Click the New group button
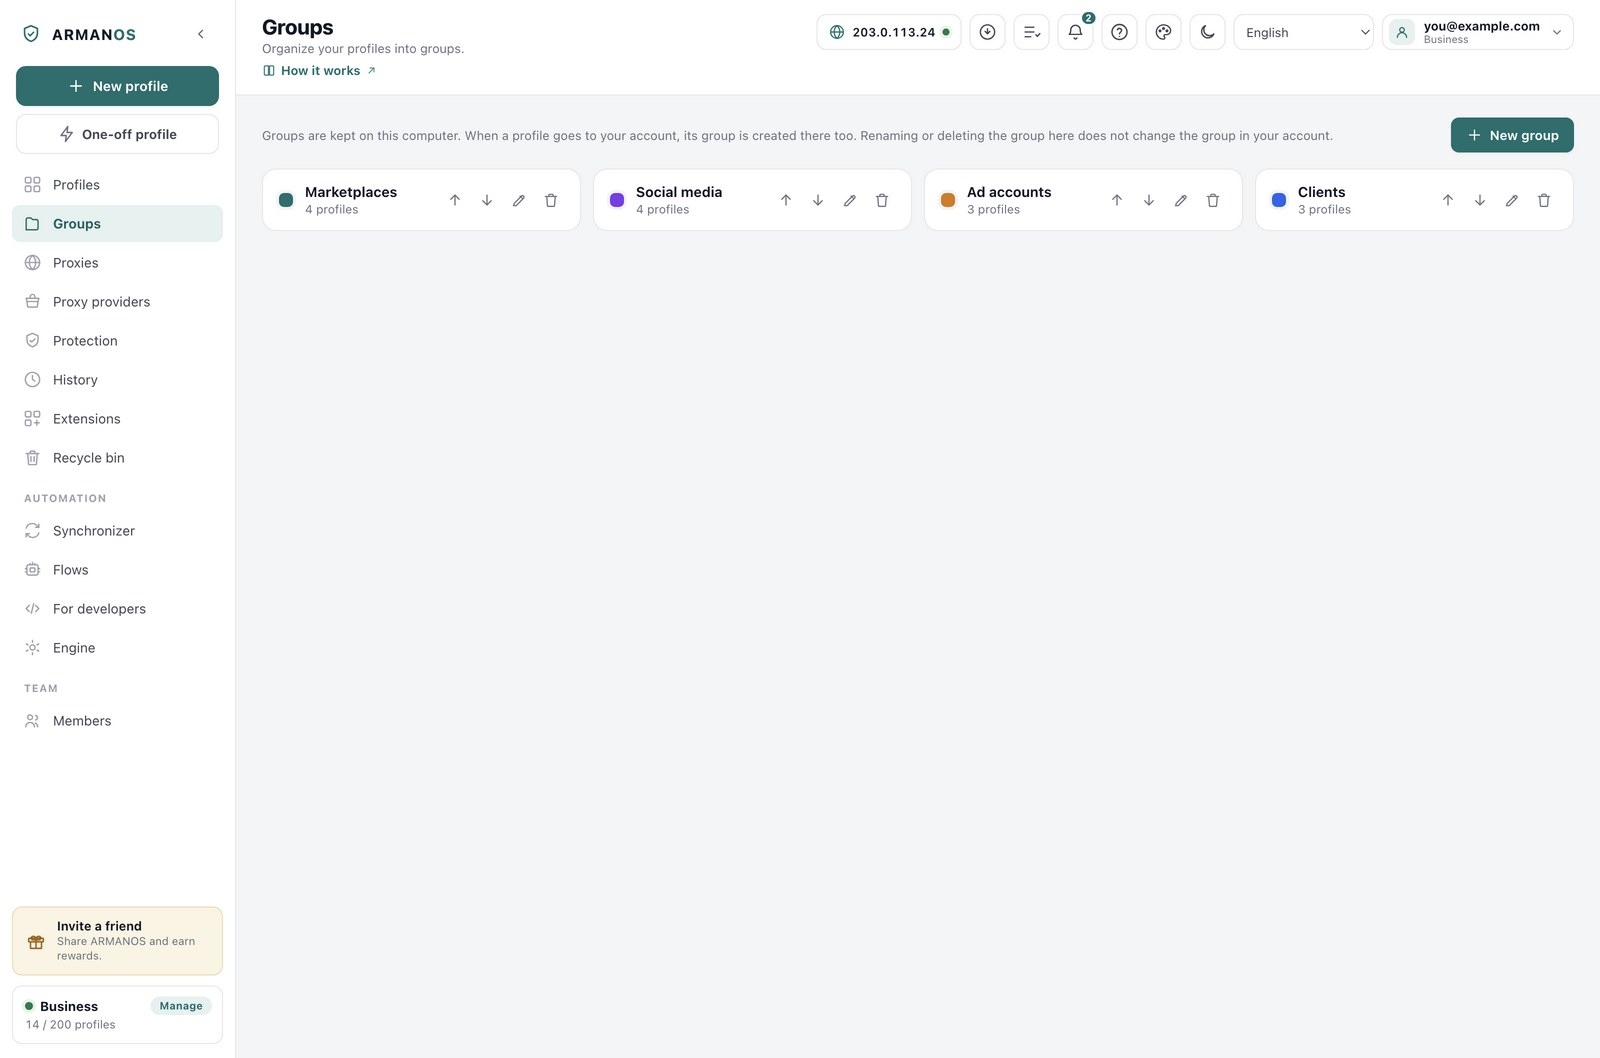Viewport: 1600px width, 1058px height. pos(1512,135)
